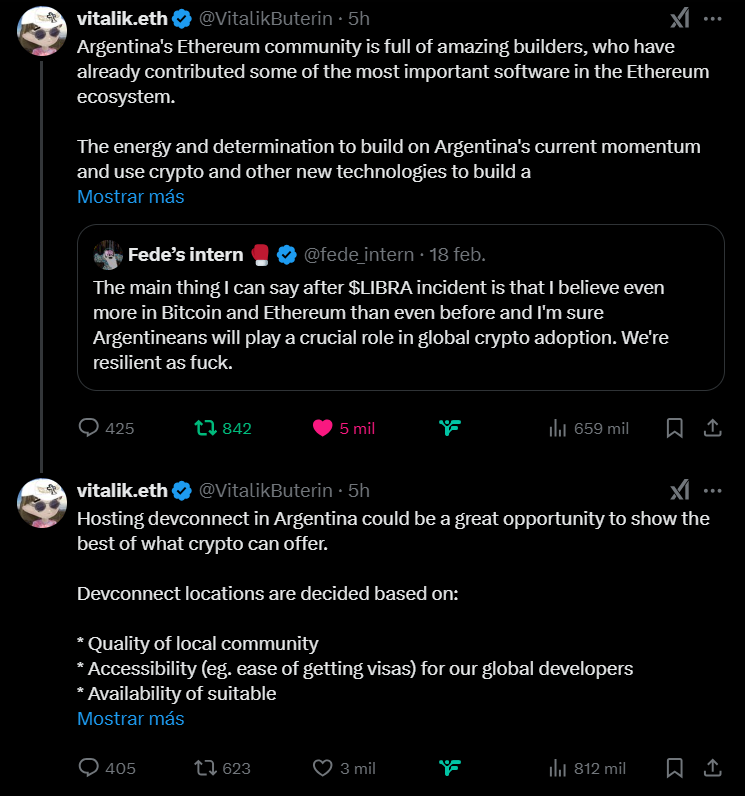
Task: Open @VitalikButerin profile handle link
Action: (x=265, y=19)
